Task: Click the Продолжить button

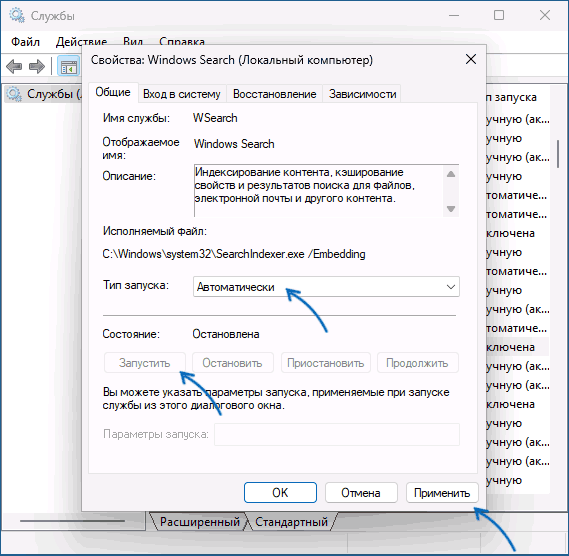Action: (417, 363)
